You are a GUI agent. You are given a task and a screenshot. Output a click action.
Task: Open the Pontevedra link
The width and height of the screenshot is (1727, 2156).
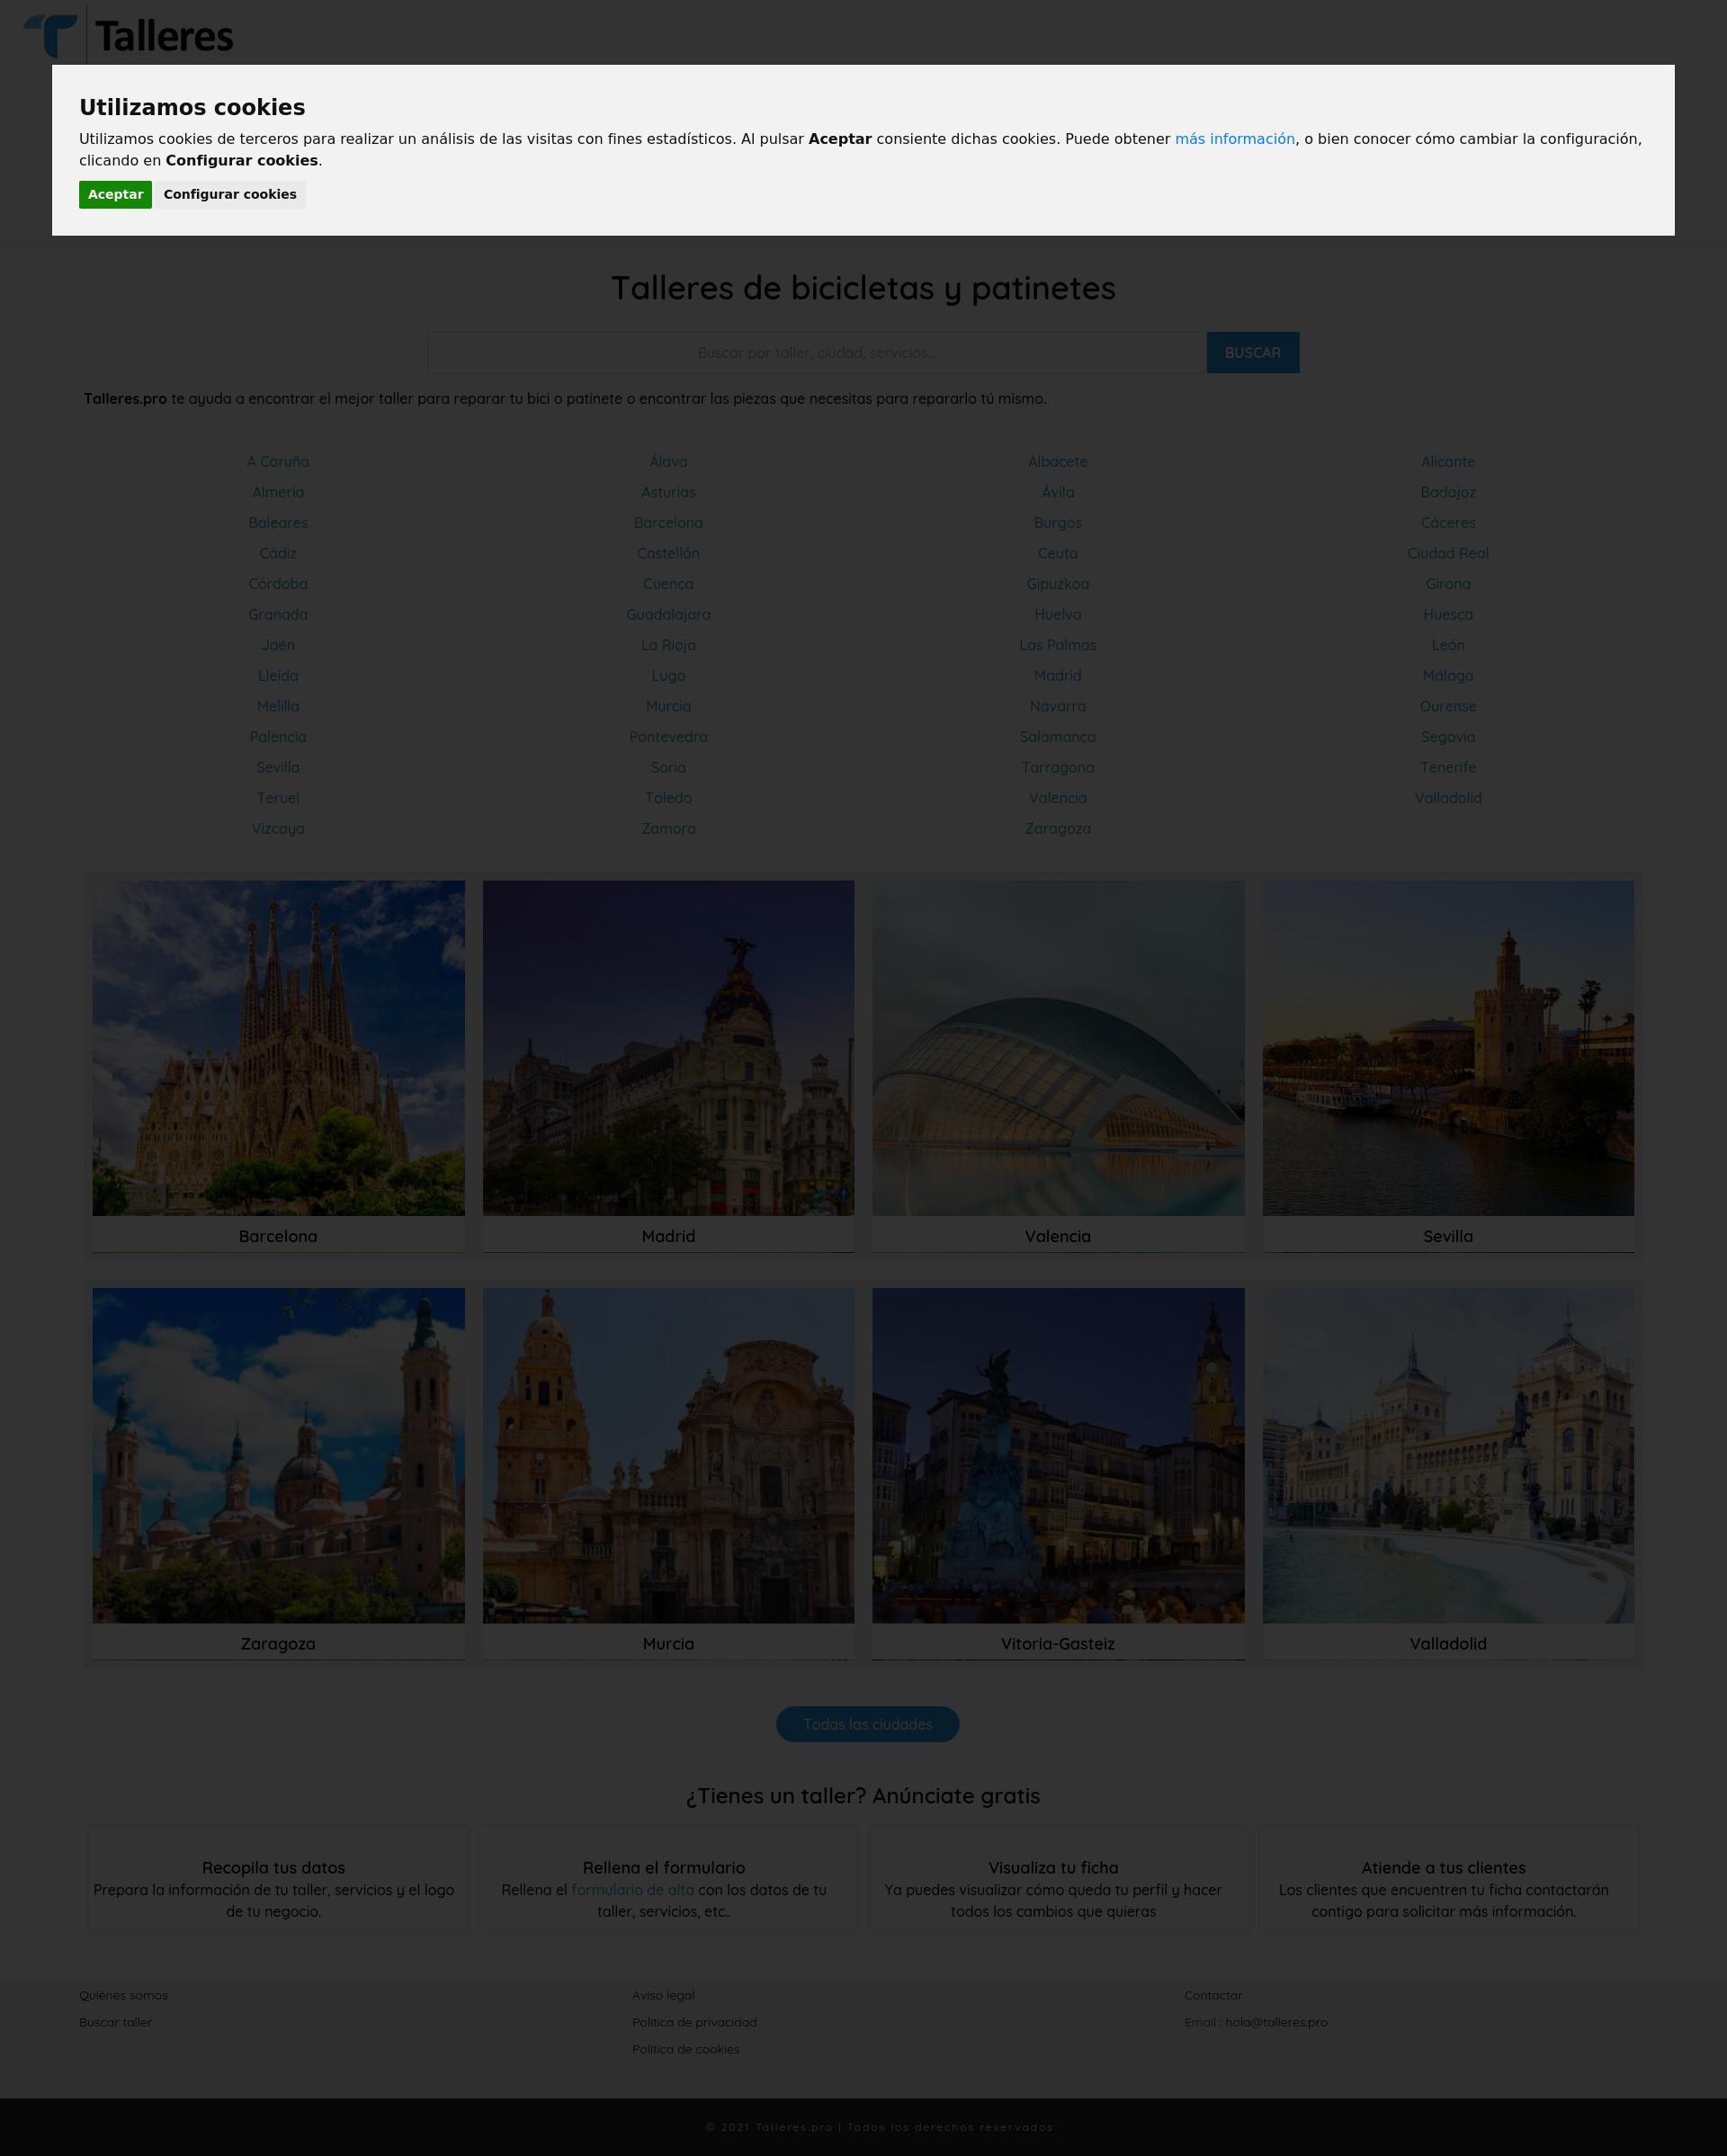pyautogui.click(x=668, y=737)
